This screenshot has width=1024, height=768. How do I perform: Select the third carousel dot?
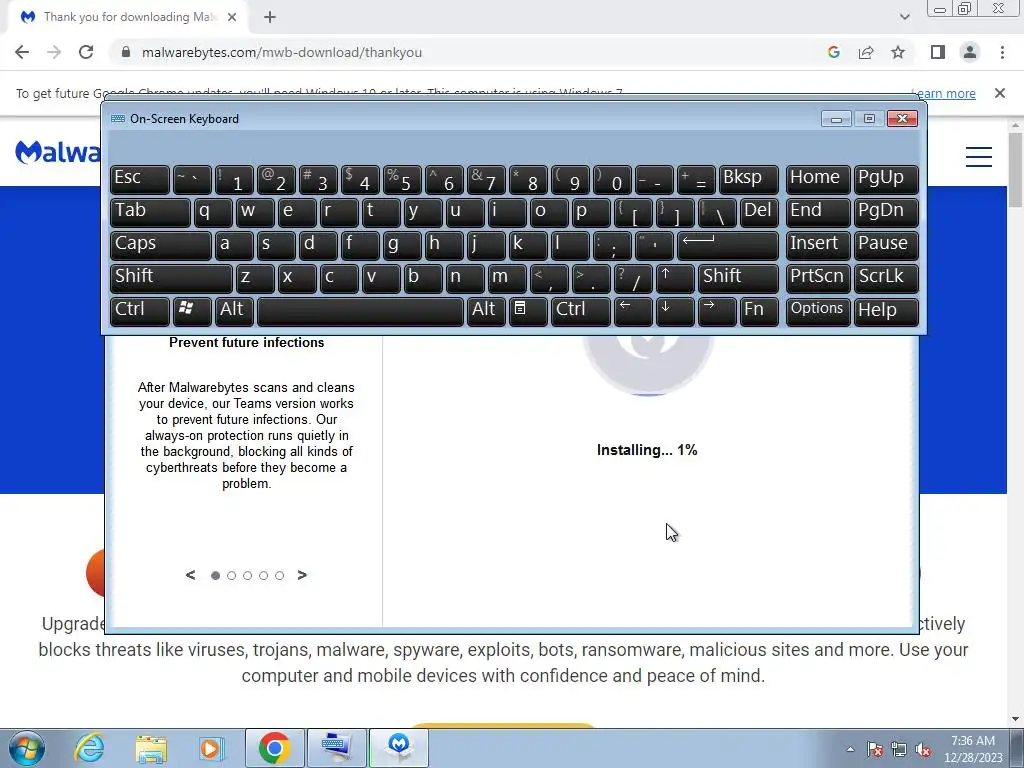(248, 575)
